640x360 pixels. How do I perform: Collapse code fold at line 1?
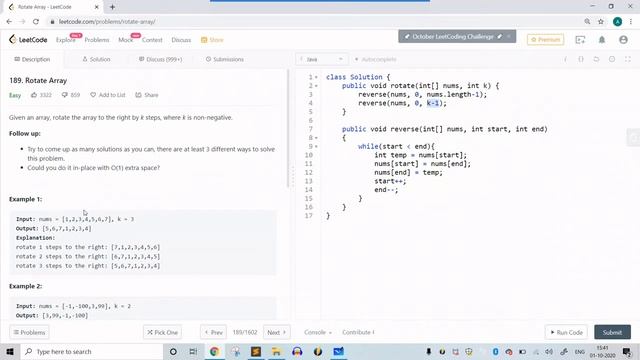click(x=316, y=77)
